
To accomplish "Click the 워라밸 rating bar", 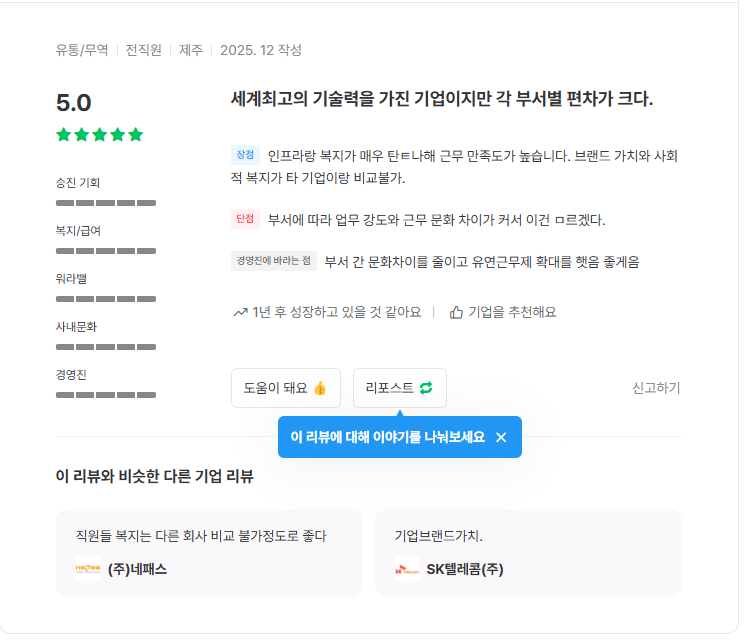I will pos(106,299).
